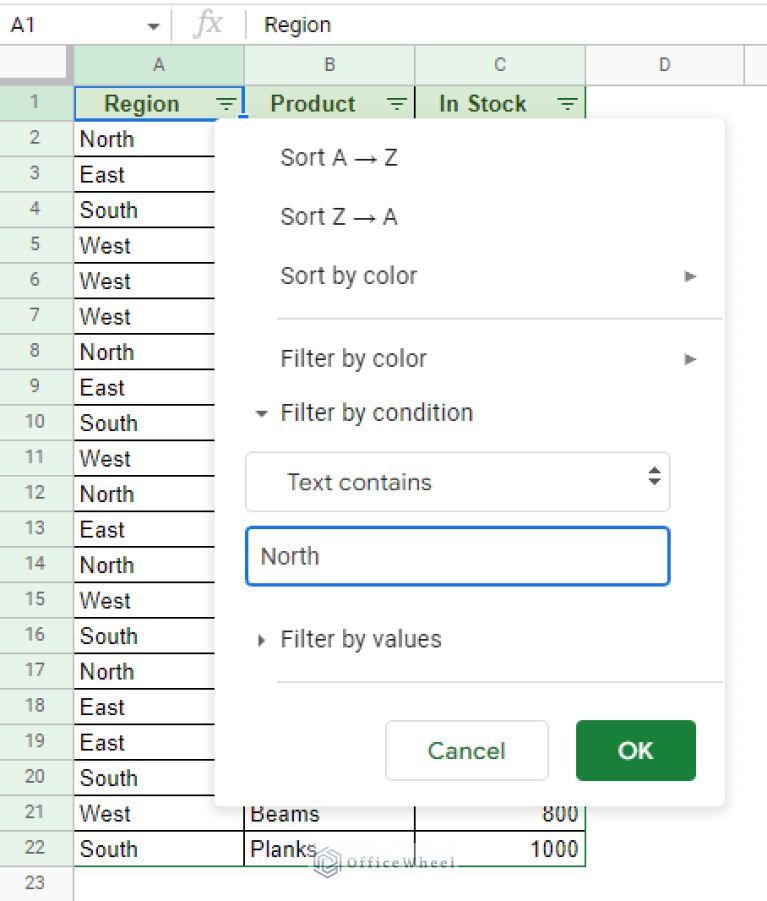Open the Sort by color submenu

tap(690, 276)
